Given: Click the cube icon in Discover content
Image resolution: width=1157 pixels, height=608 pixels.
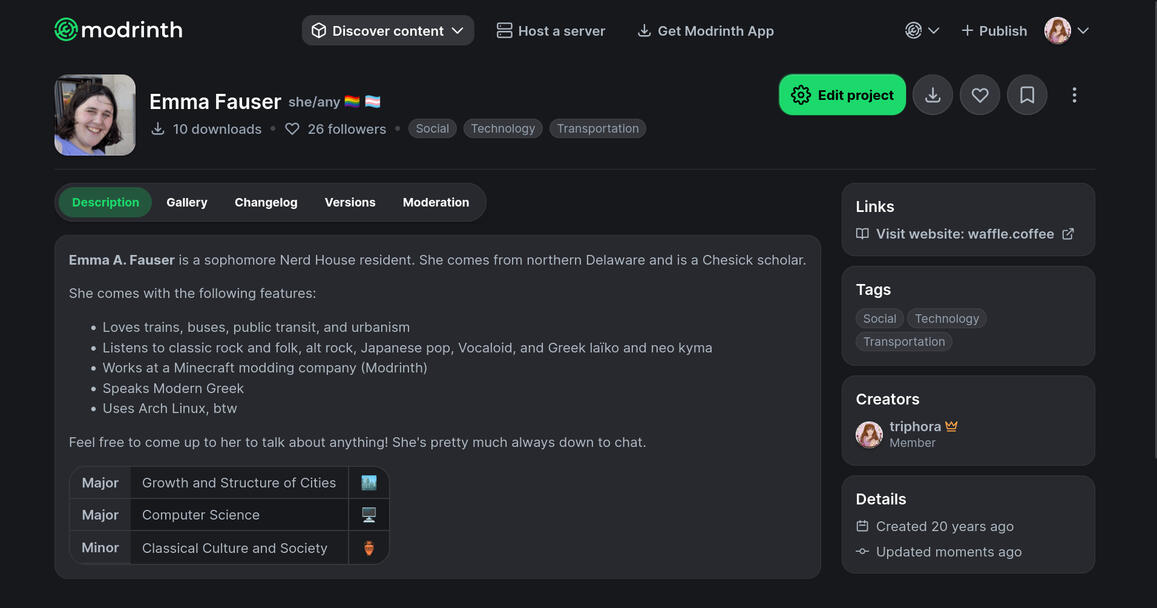Looking at the screenshot, I should (x=319, y=30).
